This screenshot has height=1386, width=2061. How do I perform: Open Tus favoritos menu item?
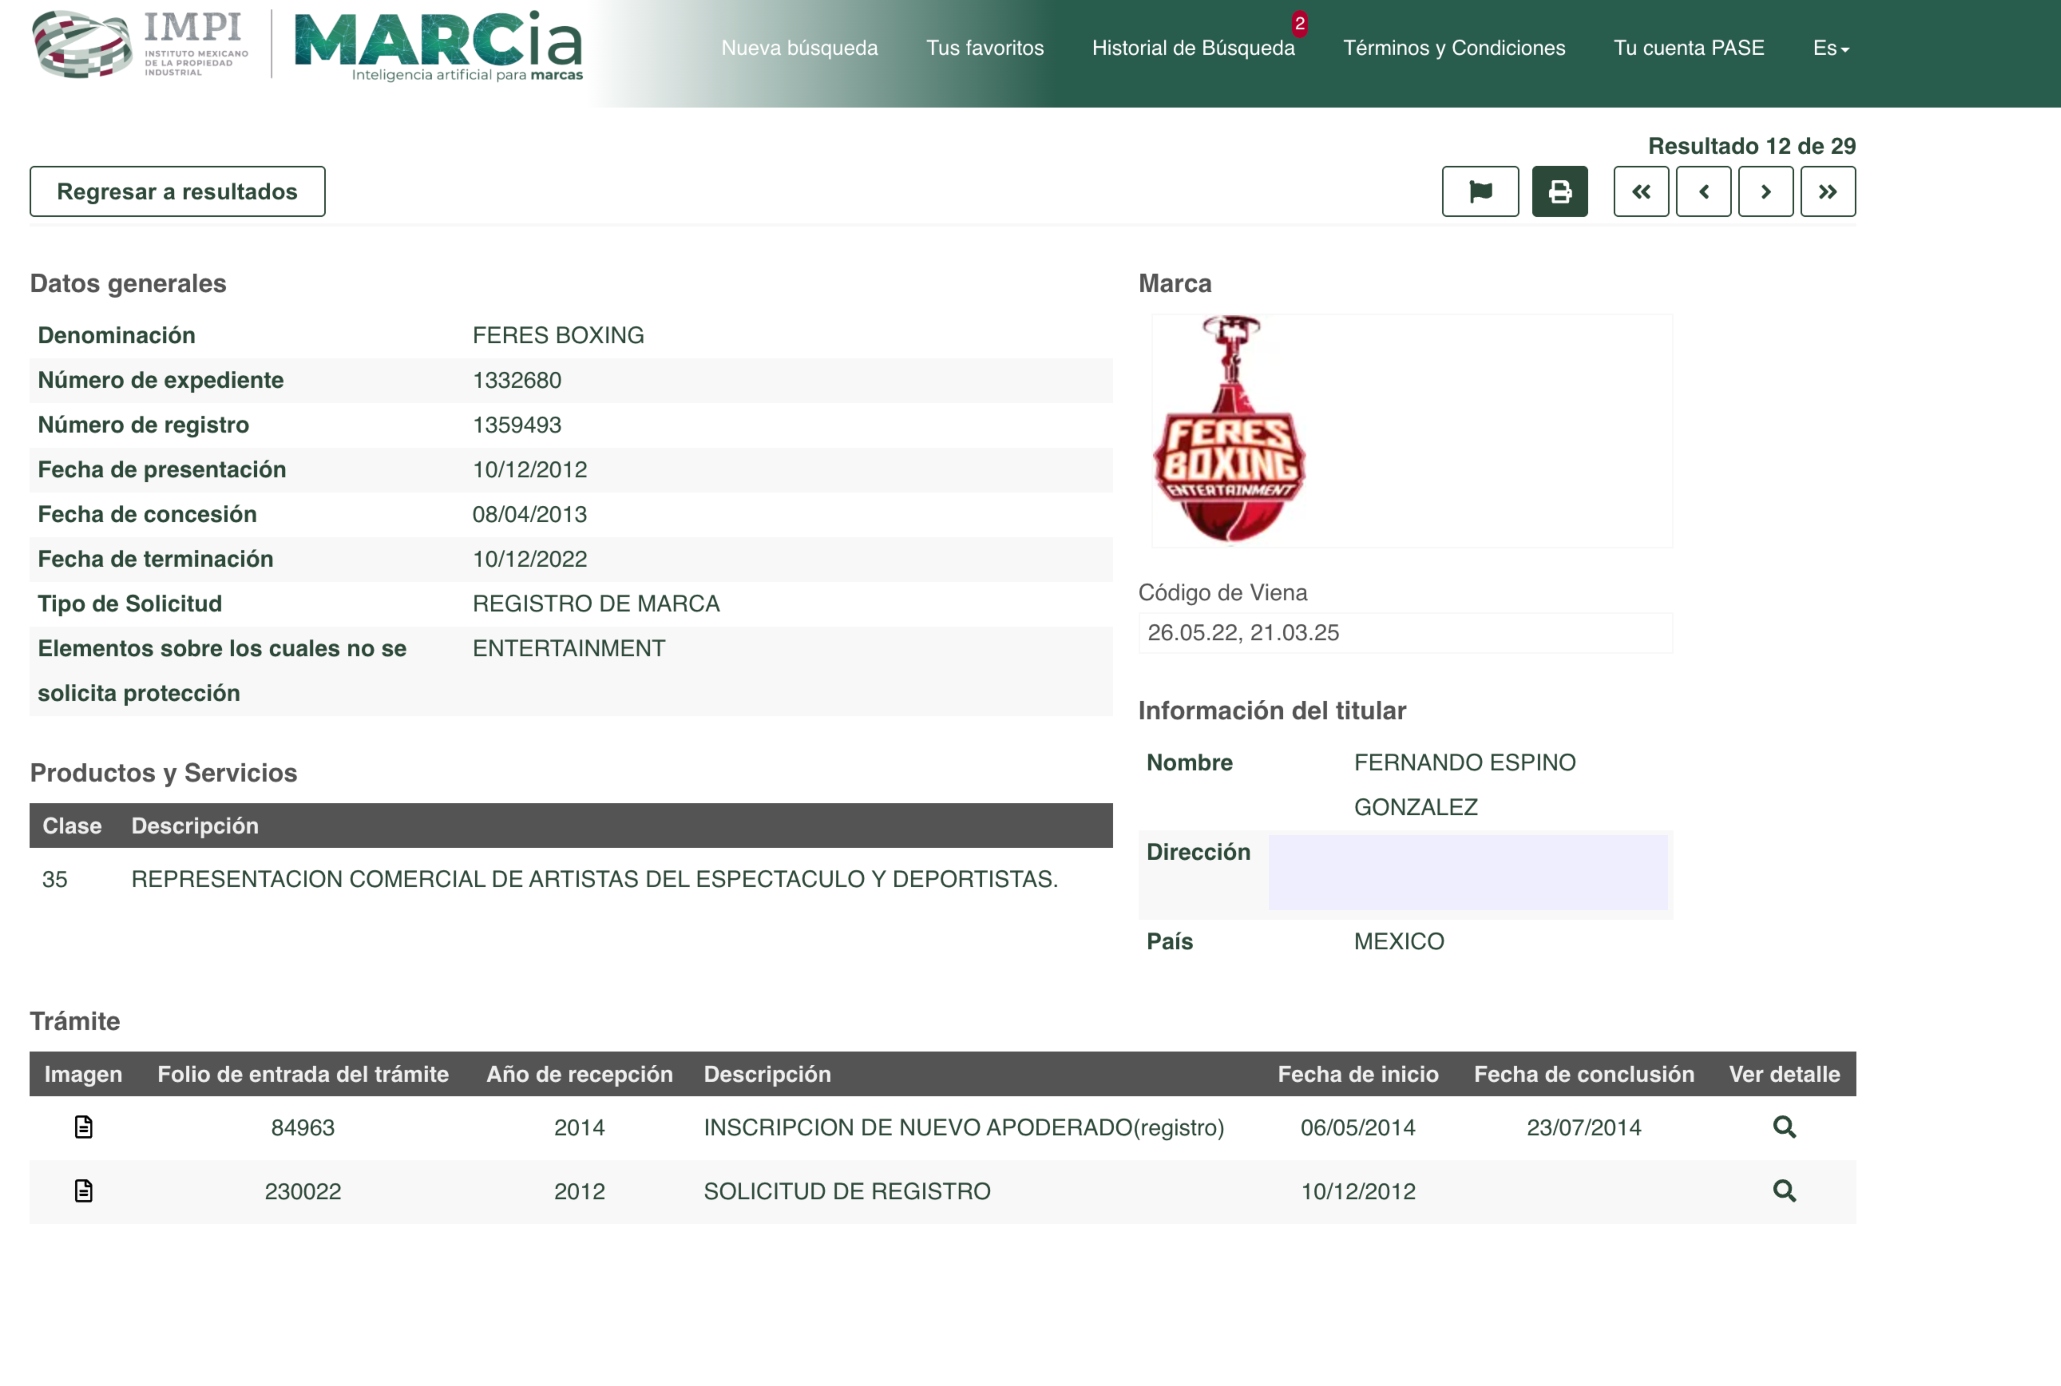point(984,48)
